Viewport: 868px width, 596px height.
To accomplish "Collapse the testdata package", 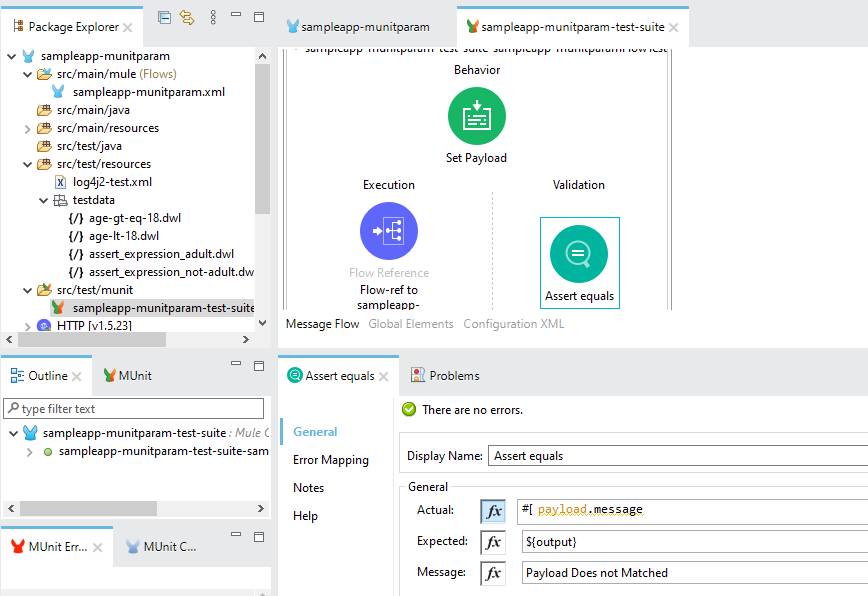I will click(x=43, y=200).
